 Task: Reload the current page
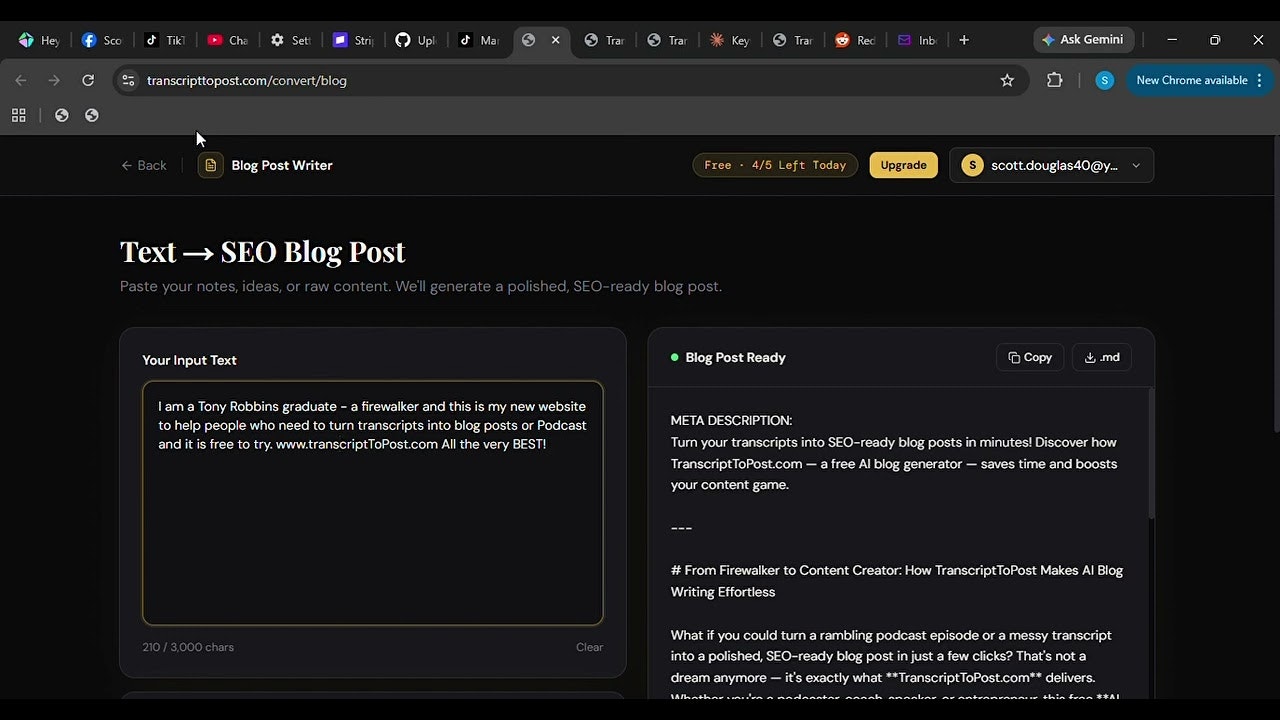coord(88,80)
